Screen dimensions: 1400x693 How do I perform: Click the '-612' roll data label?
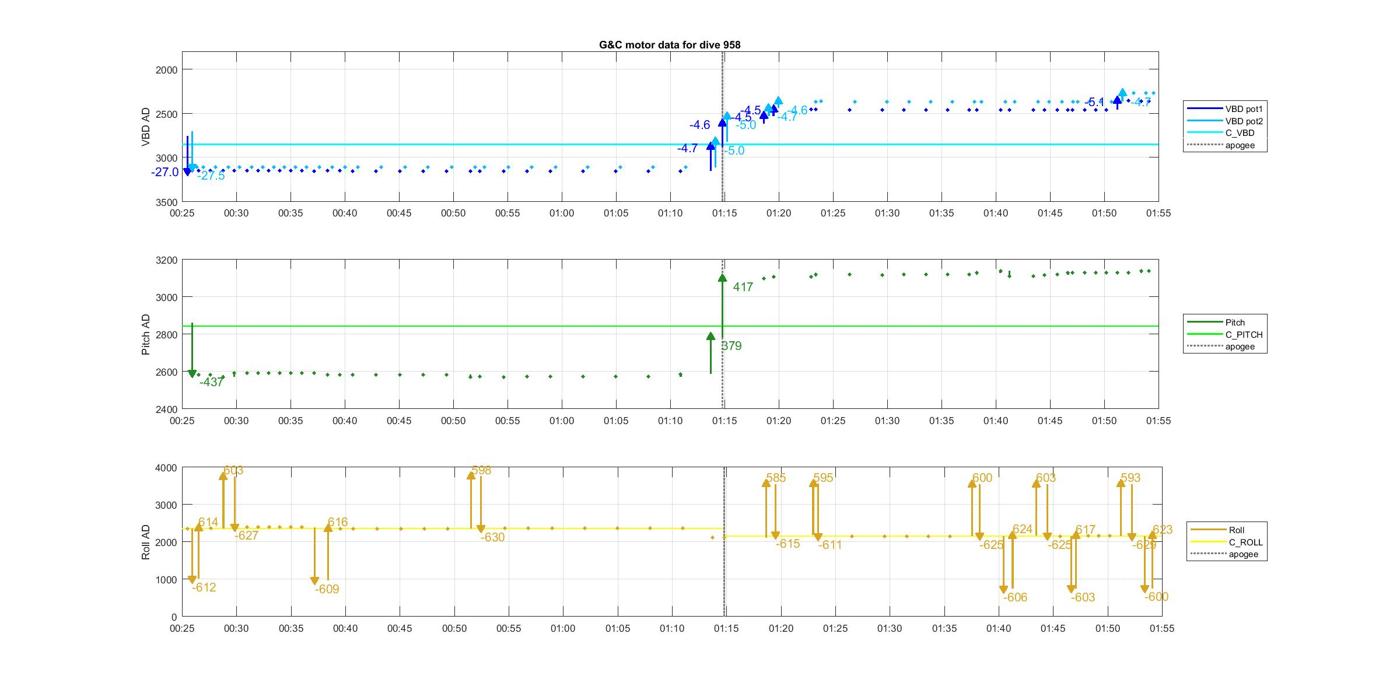click(x=204, y=588)
